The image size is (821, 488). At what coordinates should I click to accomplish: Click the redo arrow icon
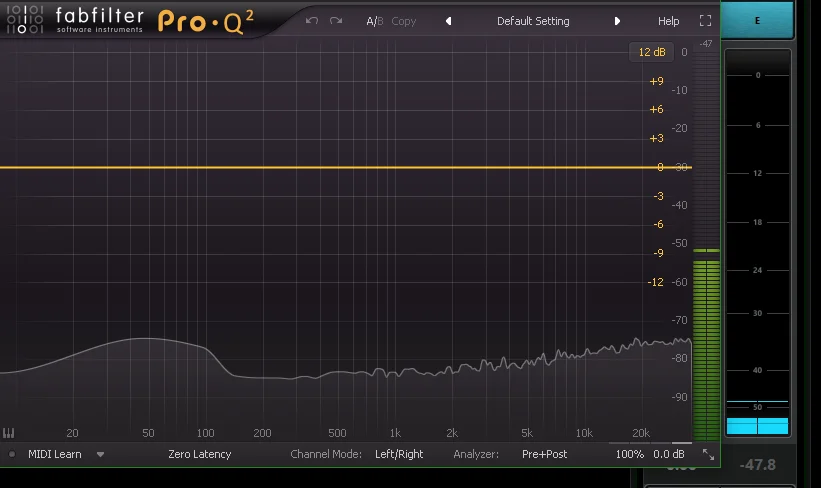(336, 21)
